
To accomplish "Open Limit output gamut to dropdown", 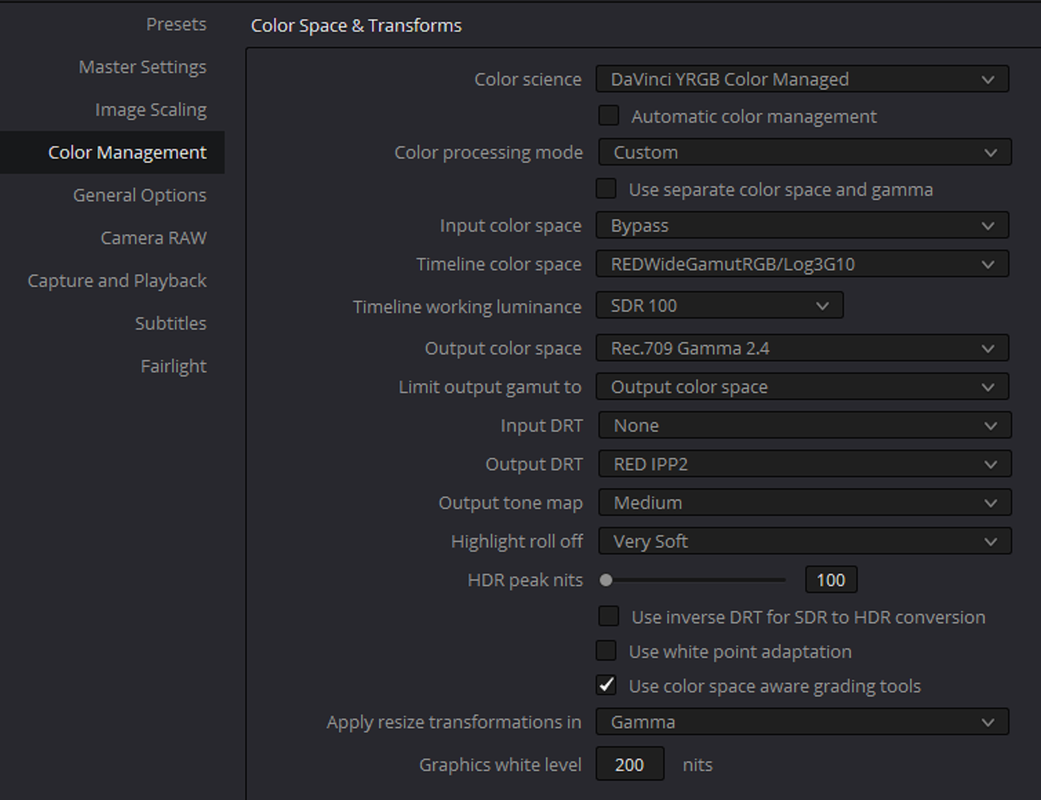I will pyautogui.click(x=802, y=386).
